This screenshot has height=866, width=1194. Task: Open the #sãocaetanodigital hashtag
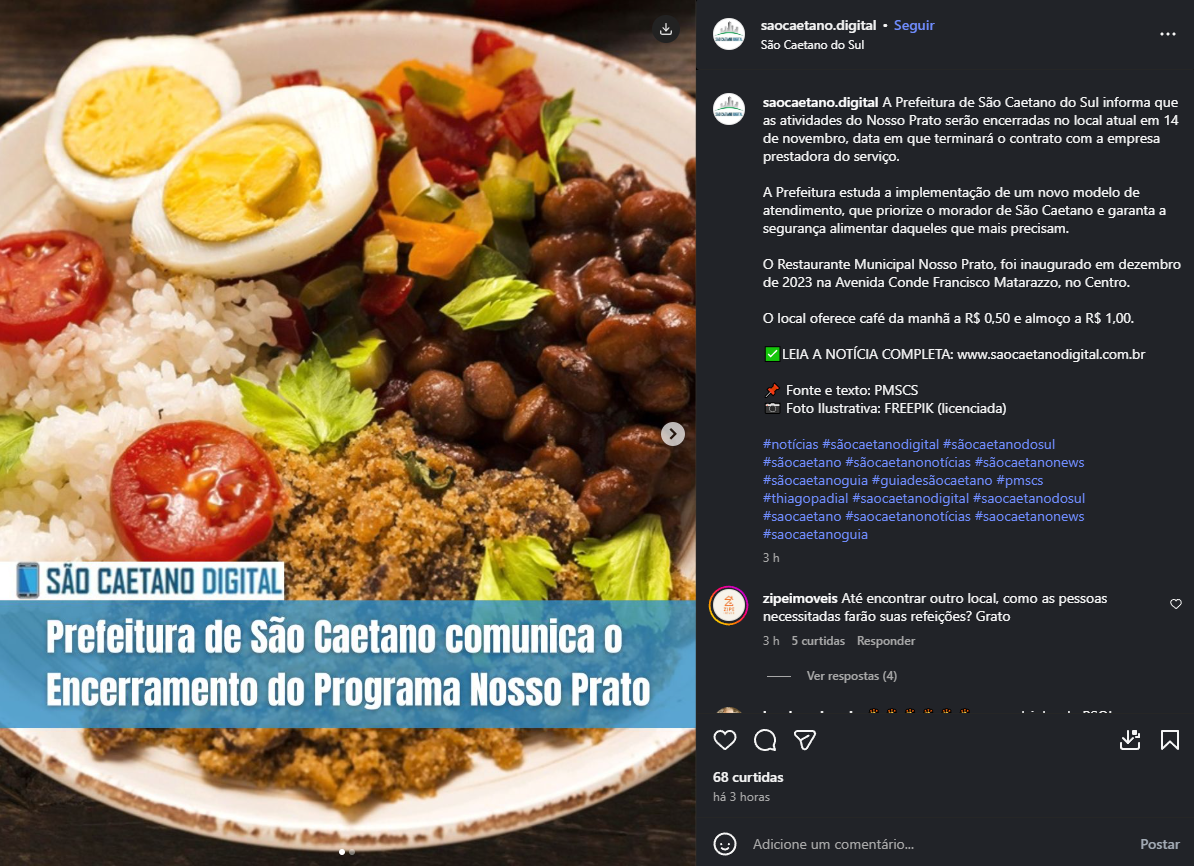coord(880,444)
